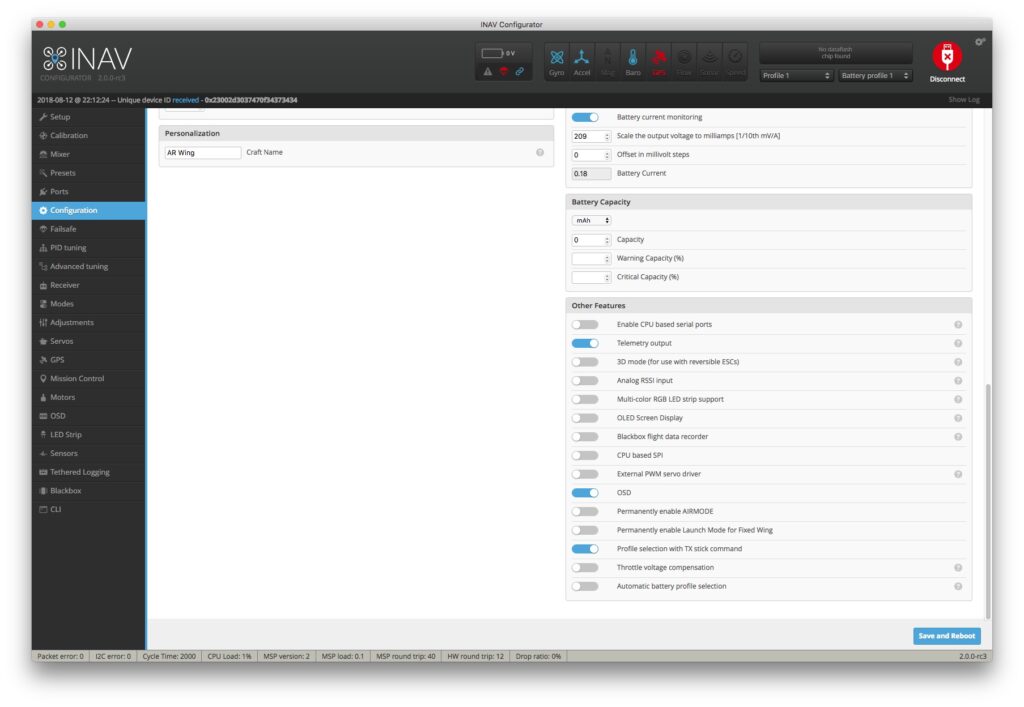Click the red GPS sensor icon
1024x707 pixels.
(x=659, y=59)
